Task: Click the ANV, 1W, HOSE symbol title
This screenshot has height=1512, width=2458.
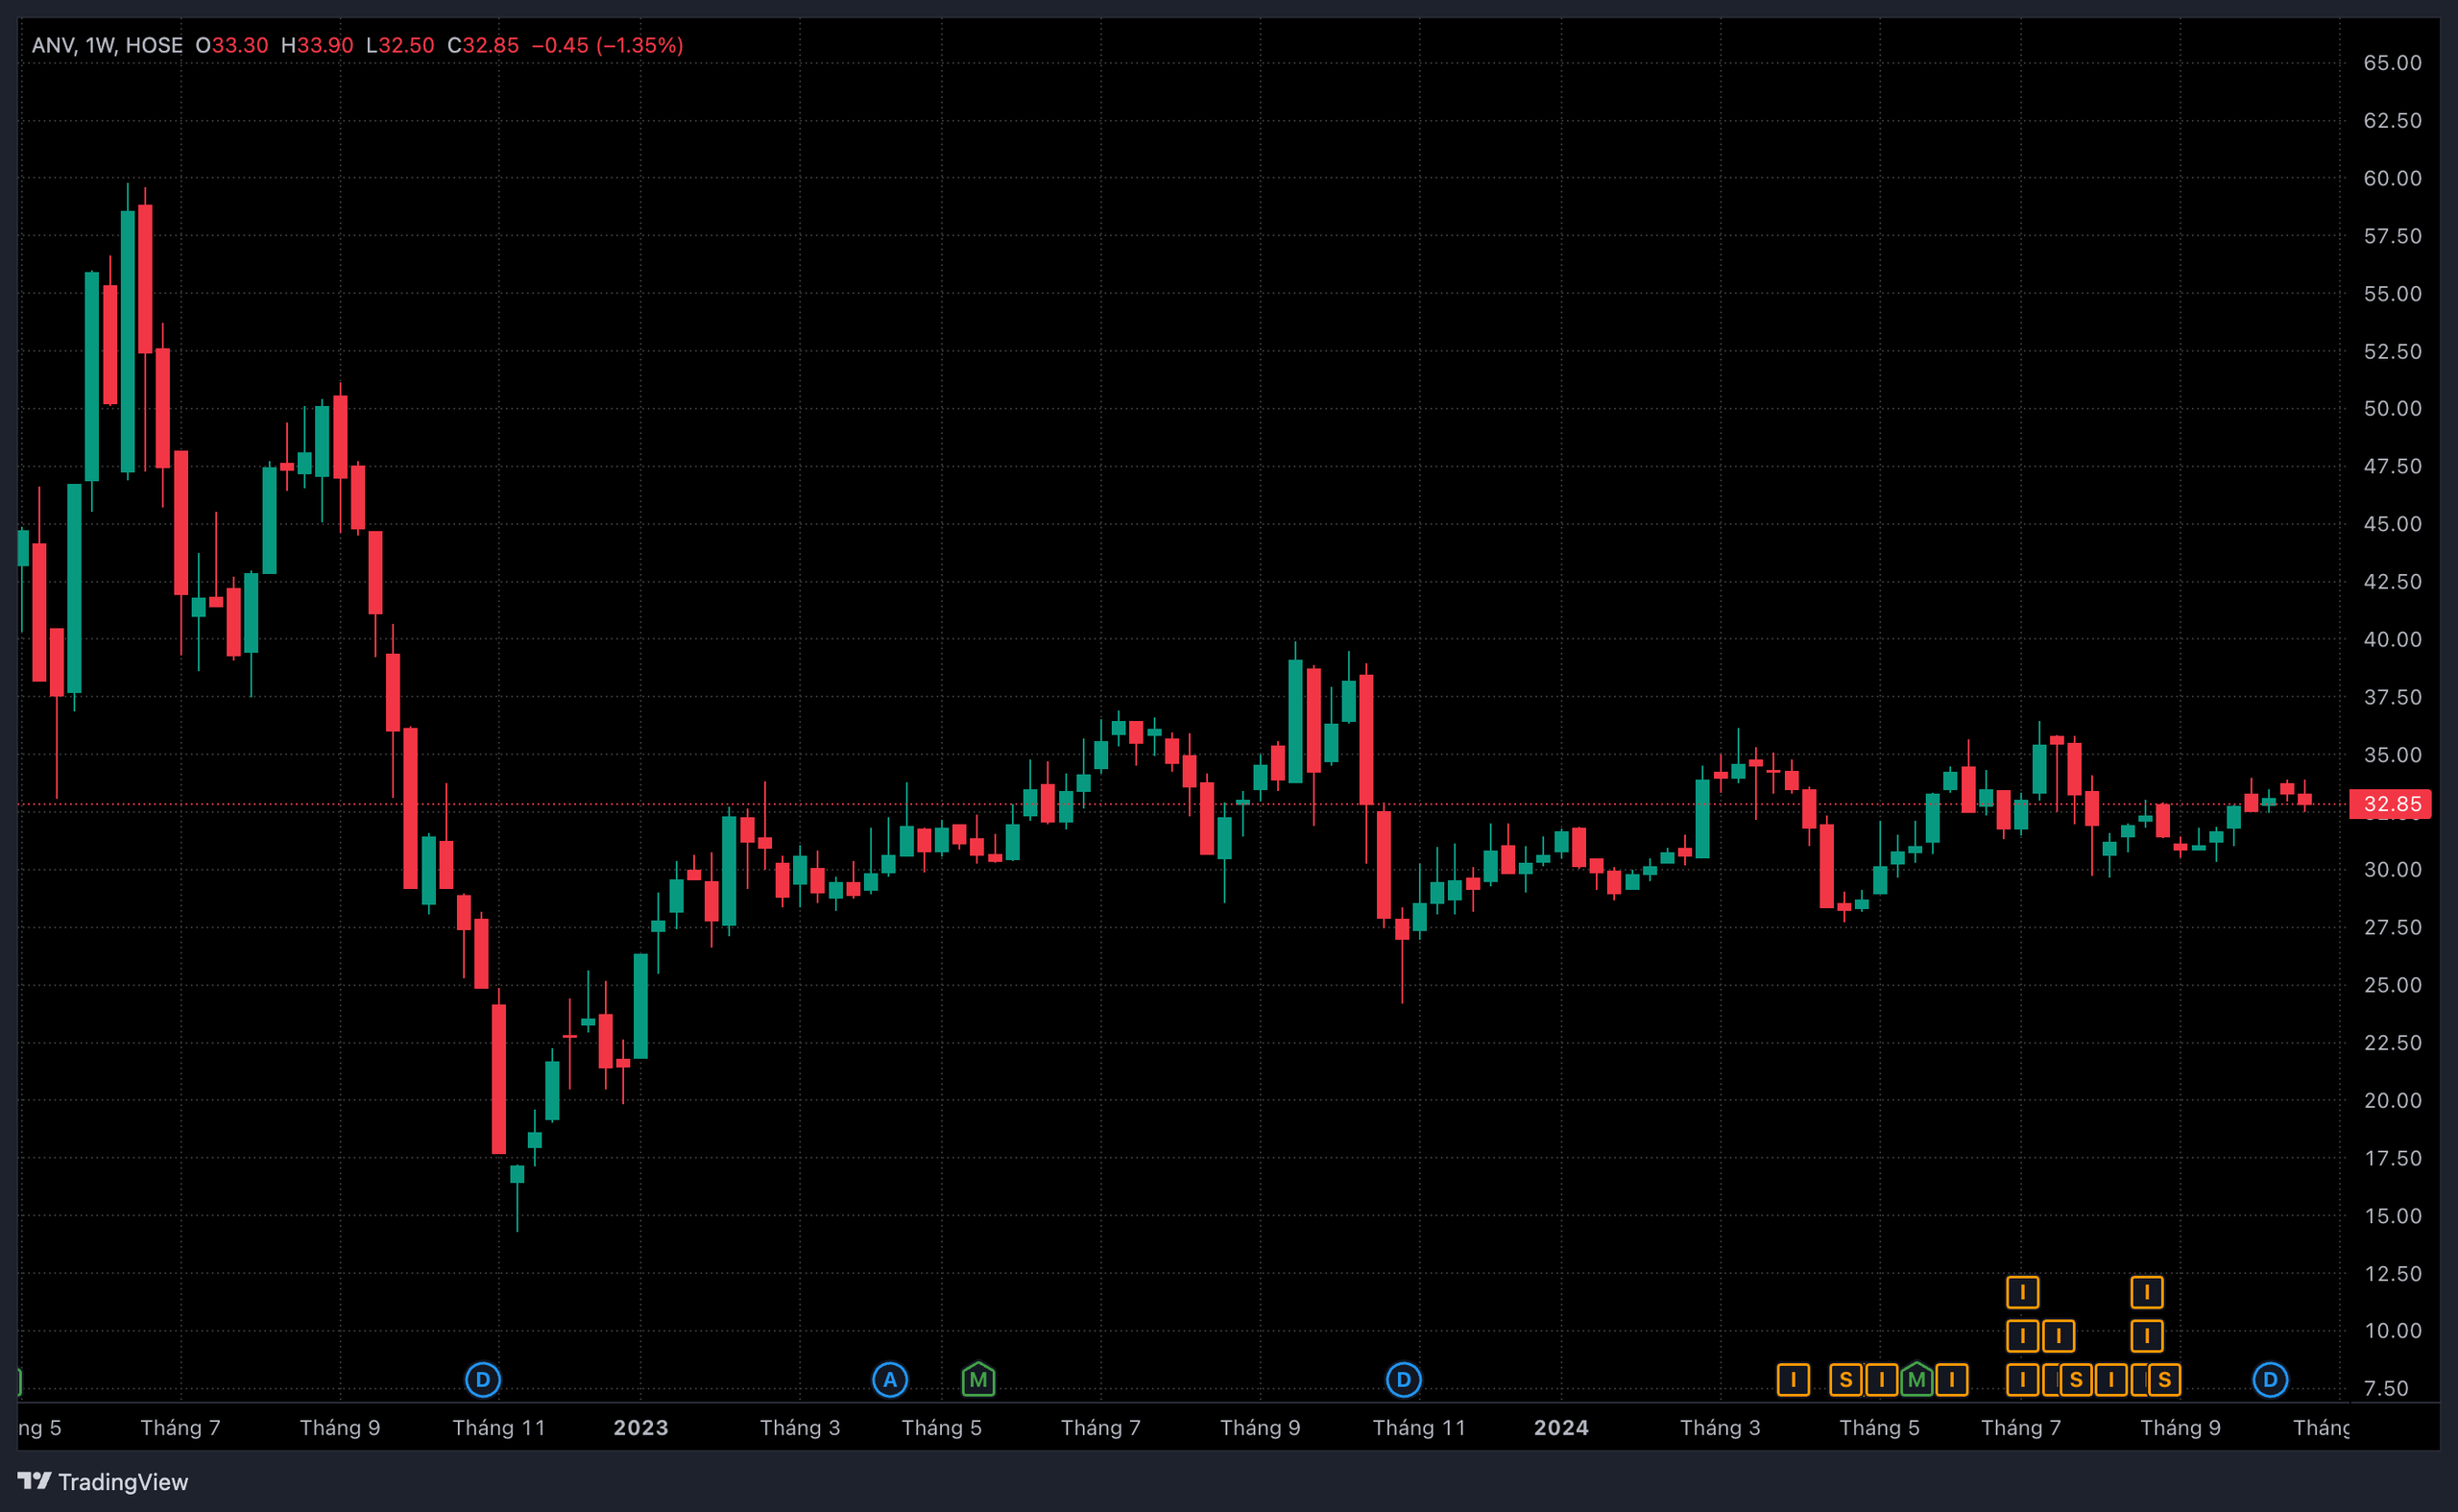Action: (x=107, y=45)
